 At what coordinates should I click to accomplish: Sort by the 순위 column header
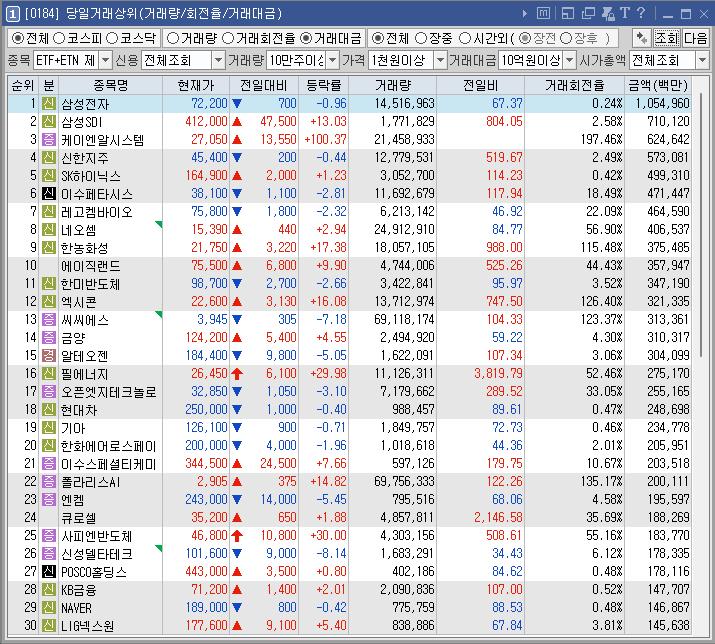23,85
